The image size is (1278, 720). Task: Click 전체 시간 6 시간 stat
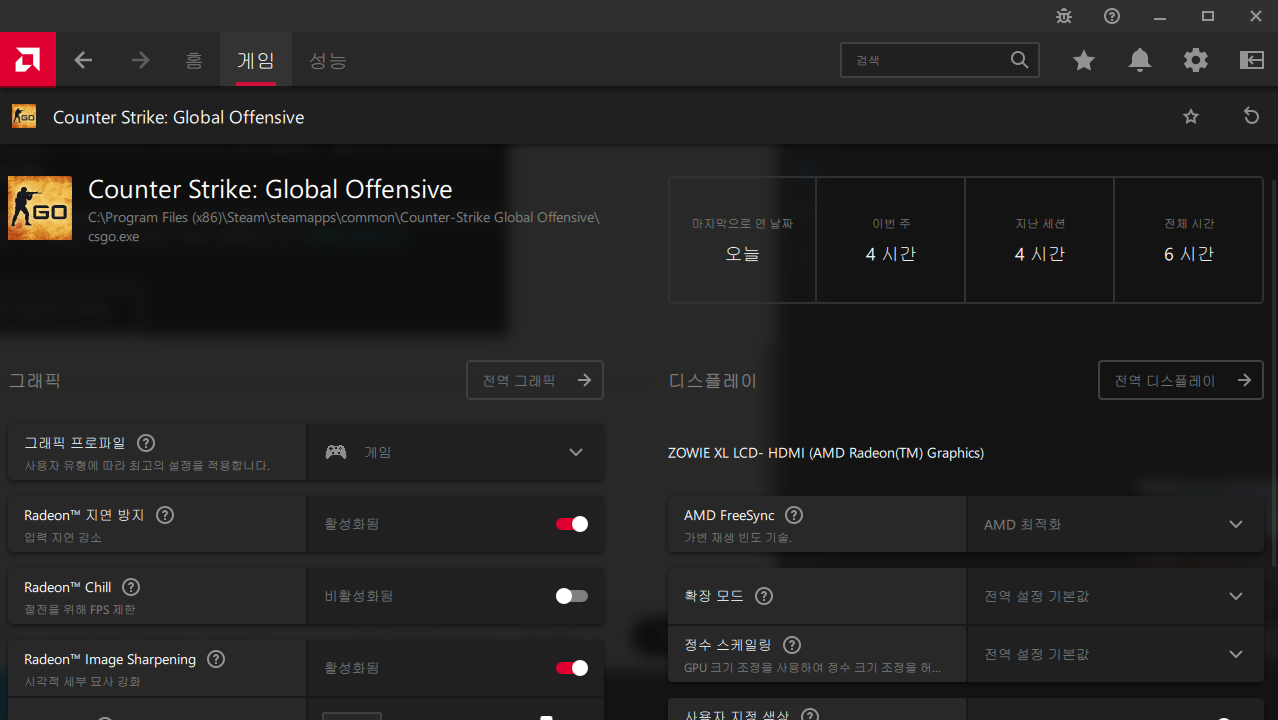[x=1188, y=240]
